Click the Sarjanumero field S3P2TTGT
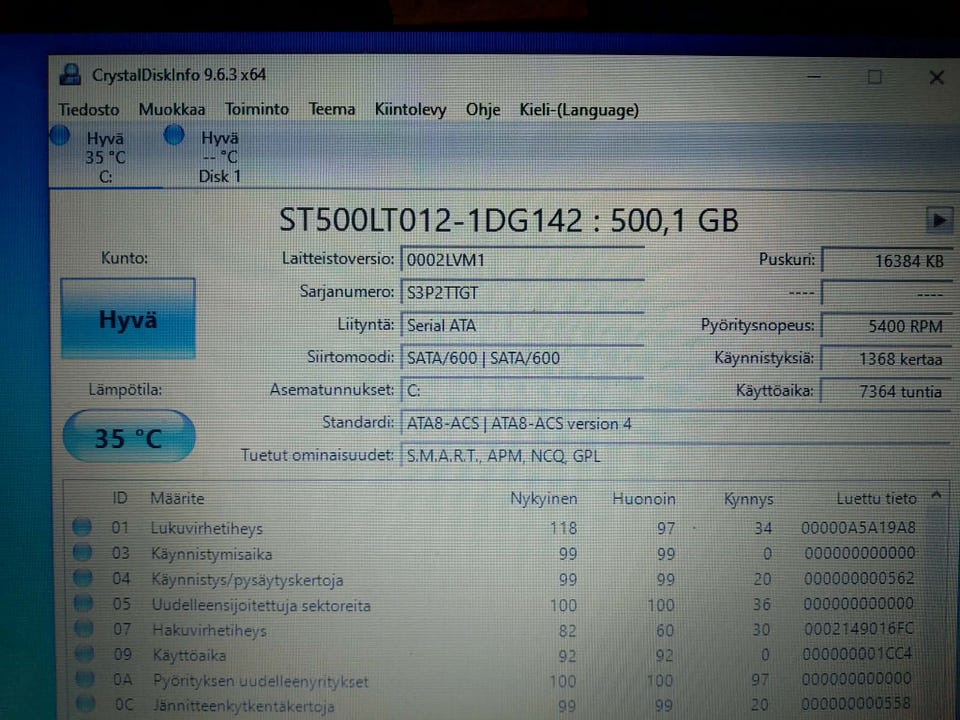This screenshot has height=720, width=960. (522, 292)
